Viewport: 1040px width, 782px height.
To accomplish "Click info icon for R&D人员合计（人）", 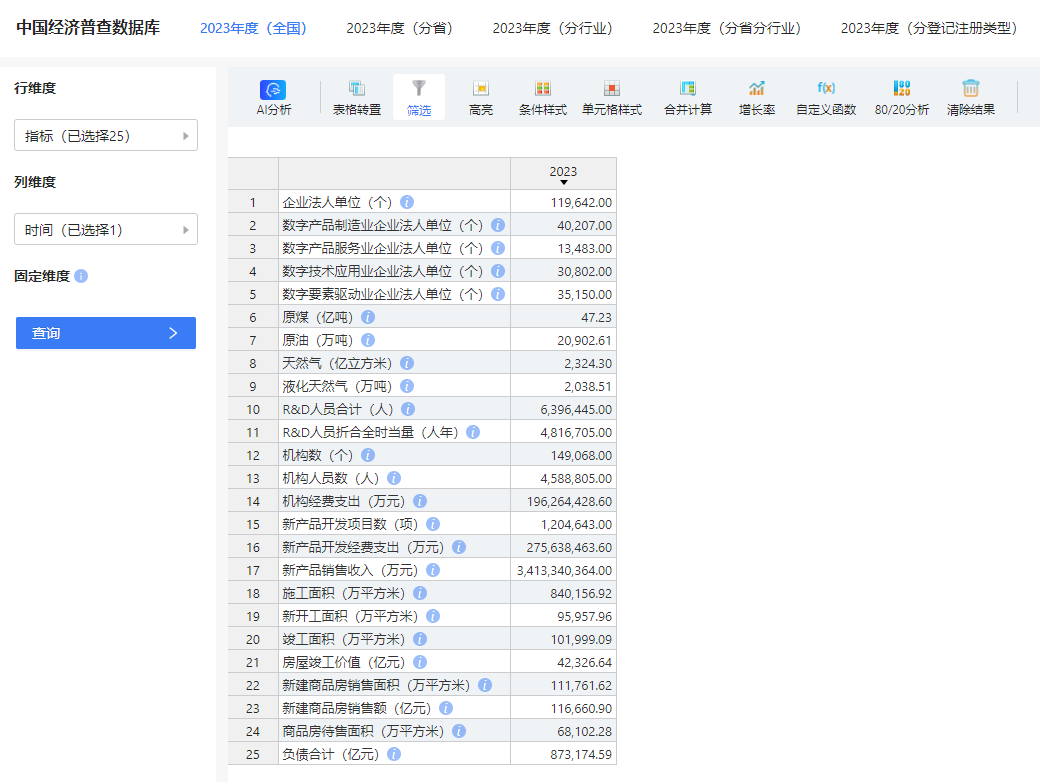I will 409,409.
